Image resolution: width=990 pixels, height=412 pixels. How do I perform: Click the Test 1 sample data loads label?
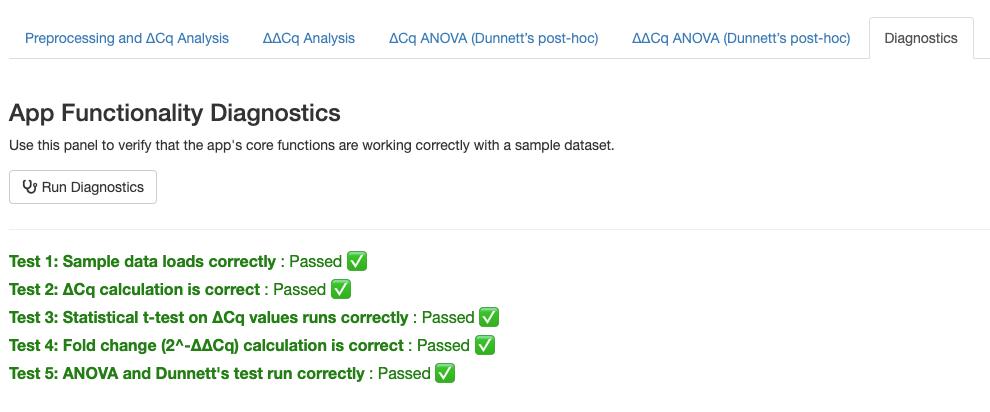click(142, 261)
